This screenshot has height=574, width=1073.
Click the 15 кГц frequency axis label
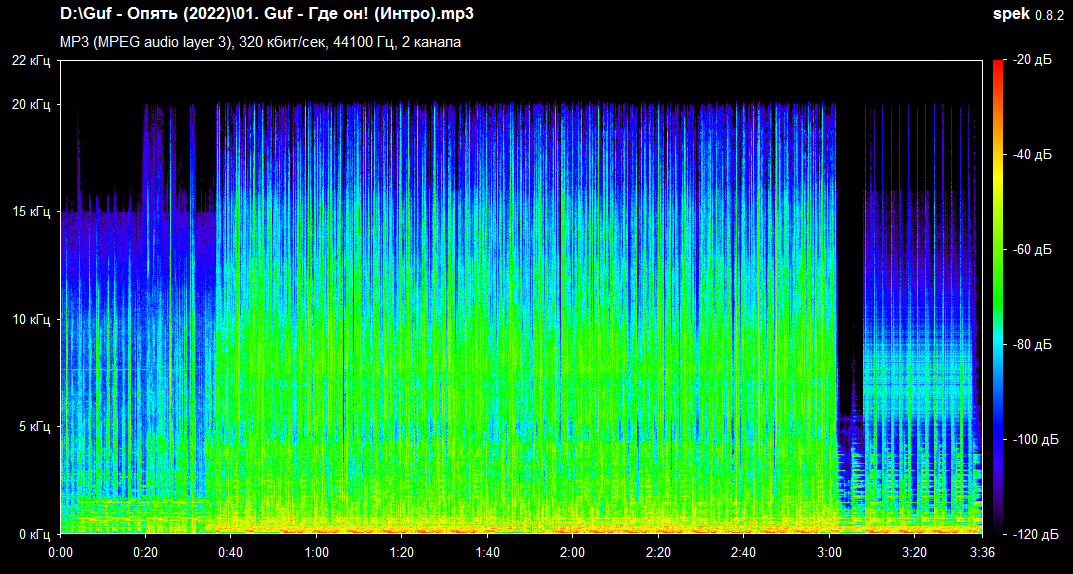pos(31,212)
